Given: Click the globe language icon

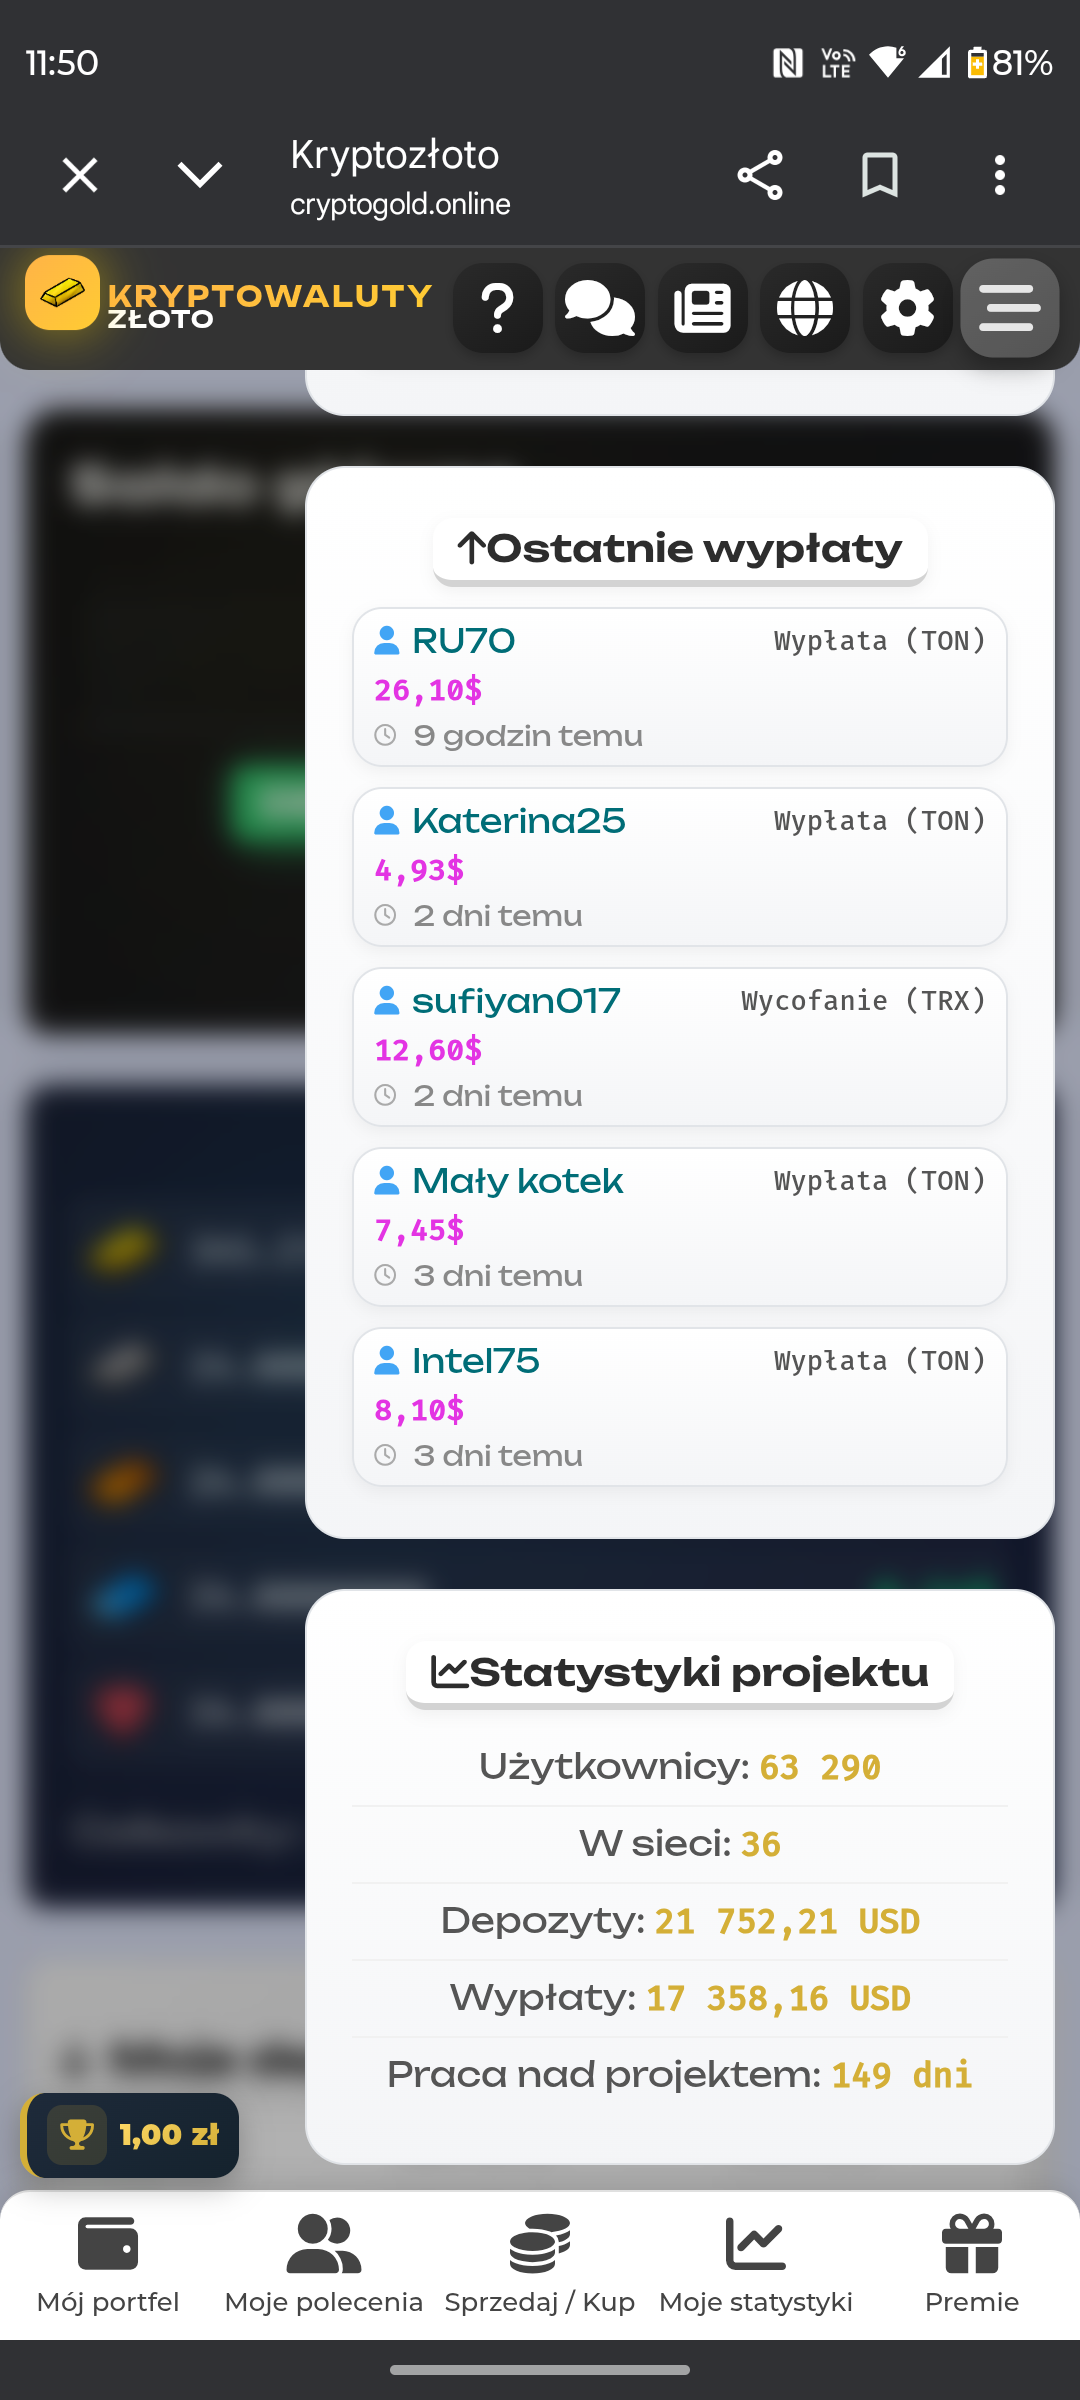Looking at the screenshot, I should pyautogui.click(x=805, y=308).
